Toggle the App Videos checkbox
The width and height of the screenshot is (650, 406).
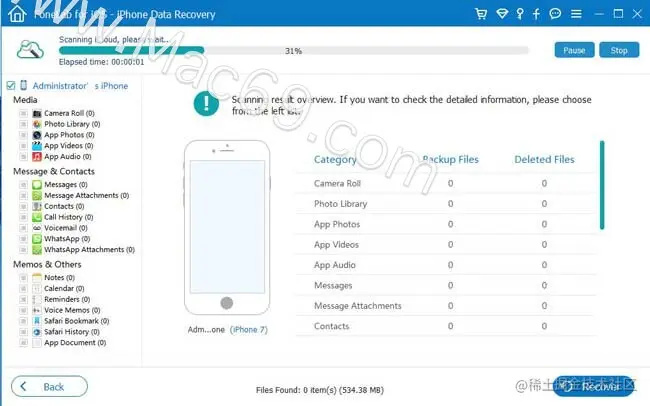click(x=23, y=146)
